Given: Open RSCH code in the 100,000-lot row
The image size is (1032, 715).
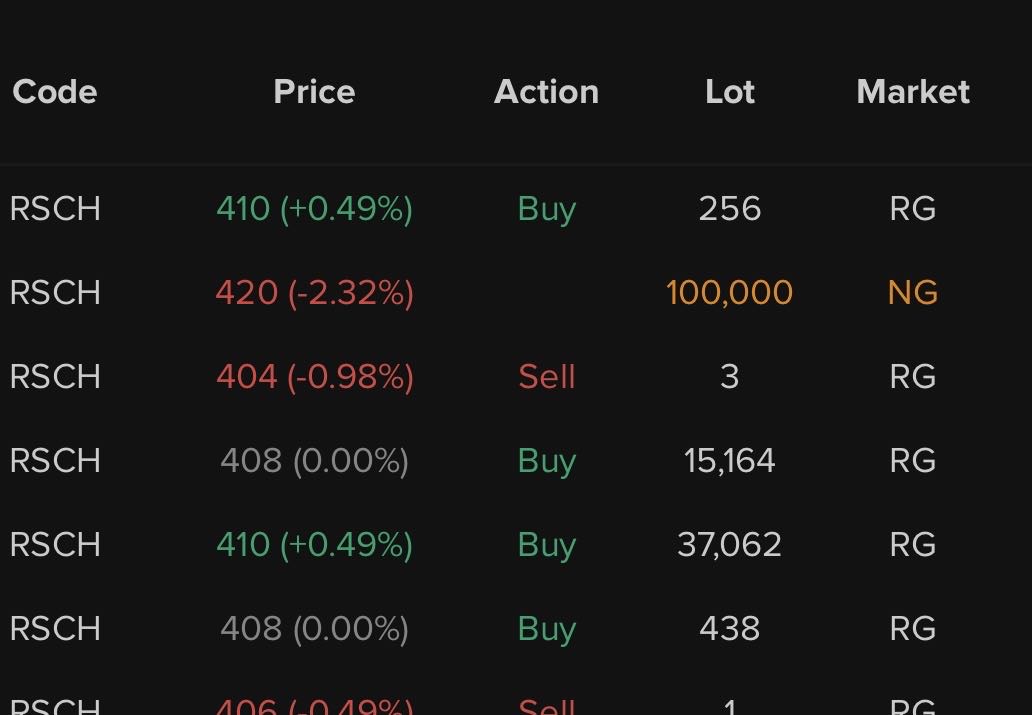Looking at the screenshot, I should coord(55,293).
